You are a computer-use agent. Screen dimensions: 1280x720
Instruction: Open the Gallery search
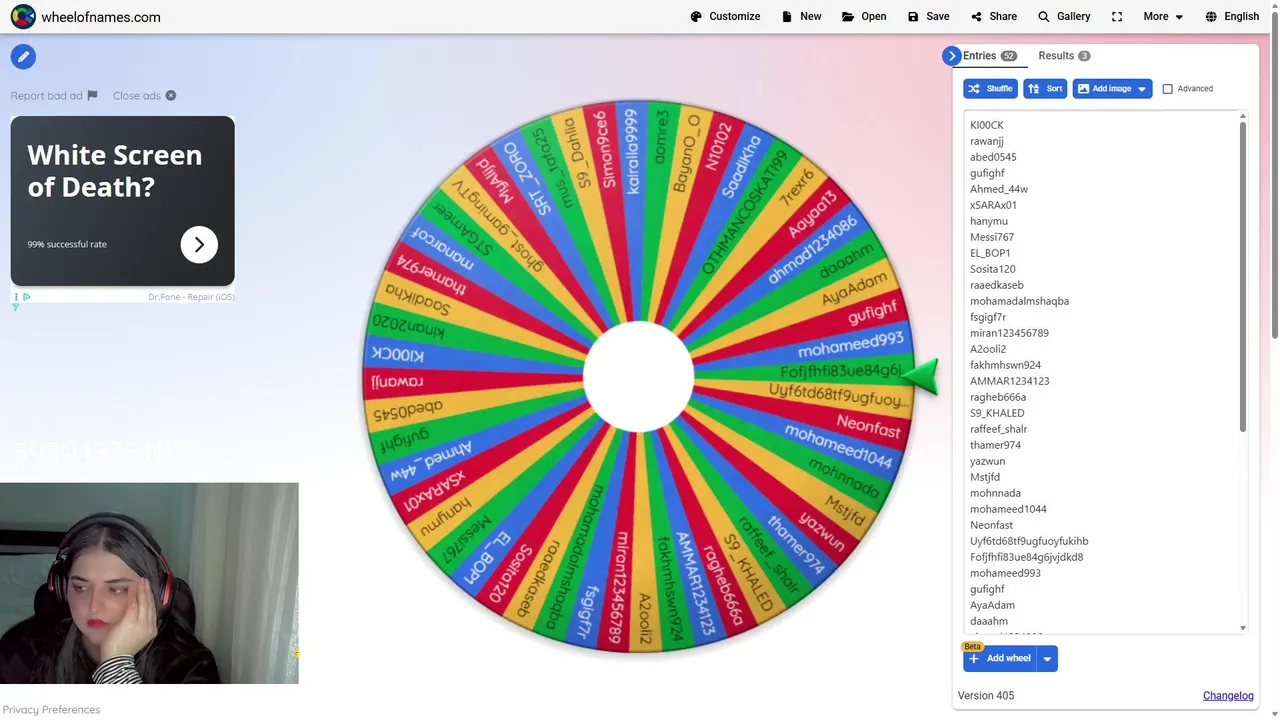tap(1064, 17)
